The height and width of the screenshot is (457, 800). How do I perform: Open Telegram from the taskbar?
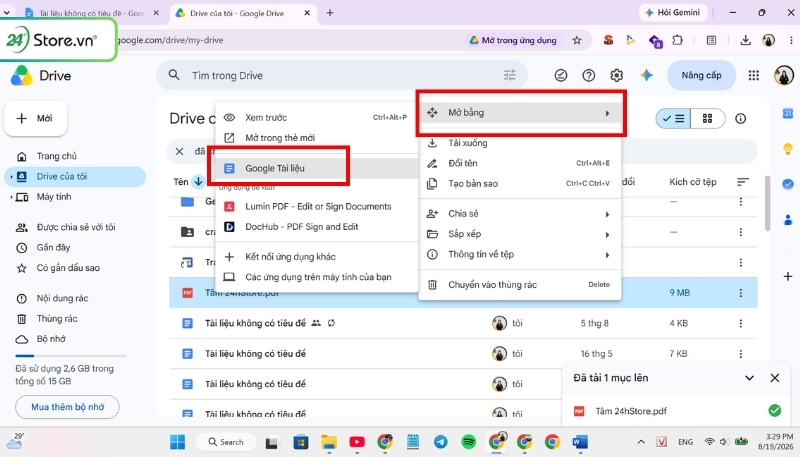[441, 442]
